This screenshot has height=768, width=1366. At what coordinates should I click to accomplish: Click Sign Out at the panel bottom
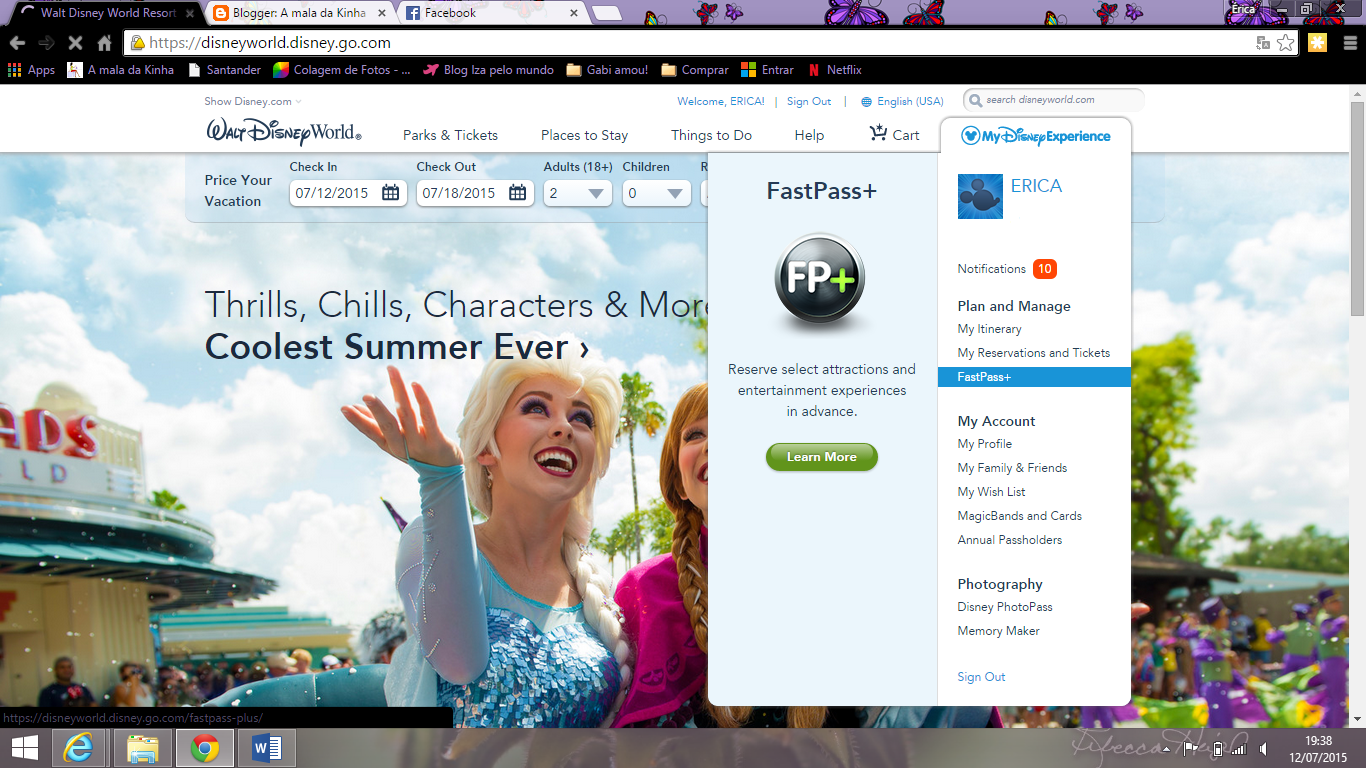(981, 677)
